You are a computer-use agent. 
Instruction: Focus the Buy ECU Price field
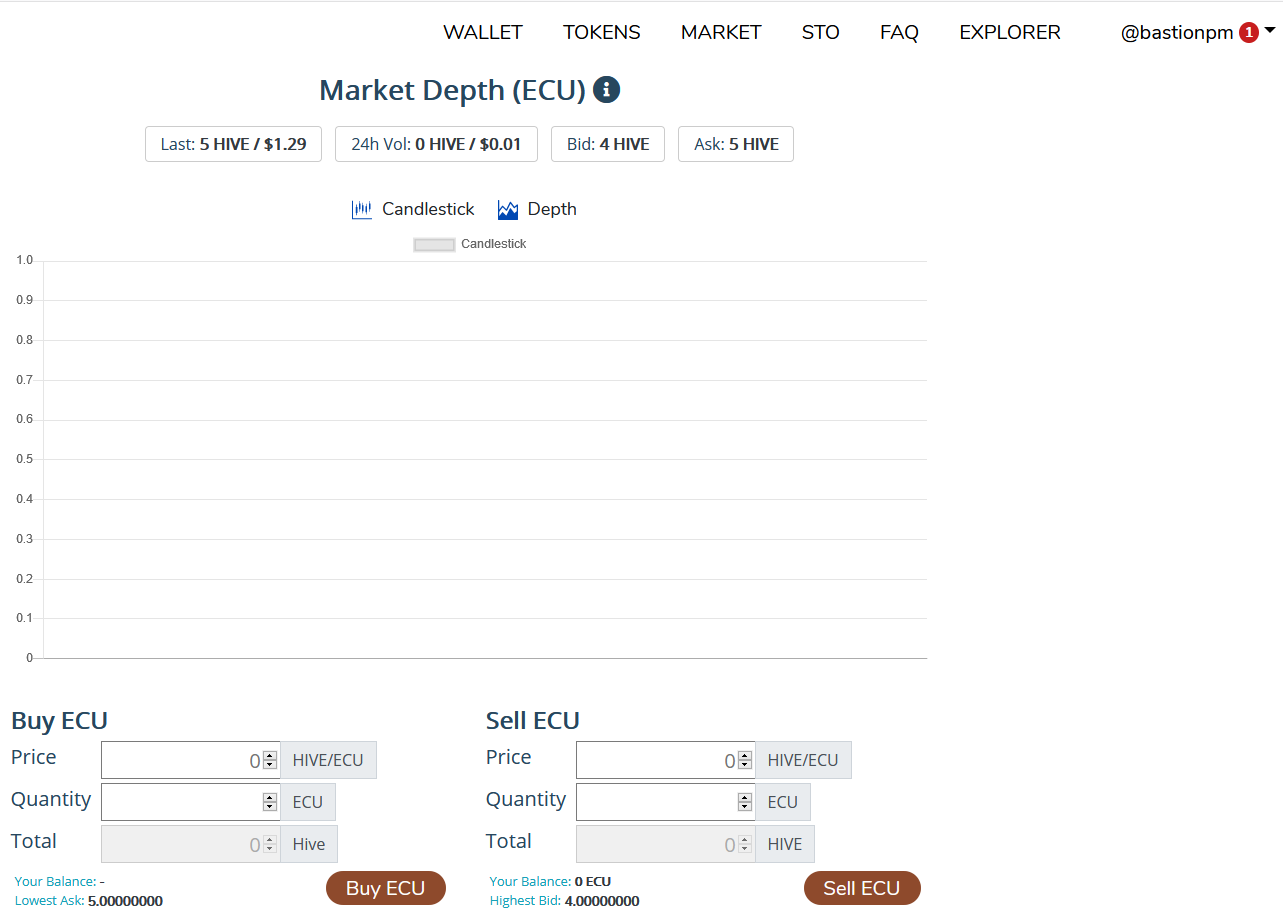(180, 761)
